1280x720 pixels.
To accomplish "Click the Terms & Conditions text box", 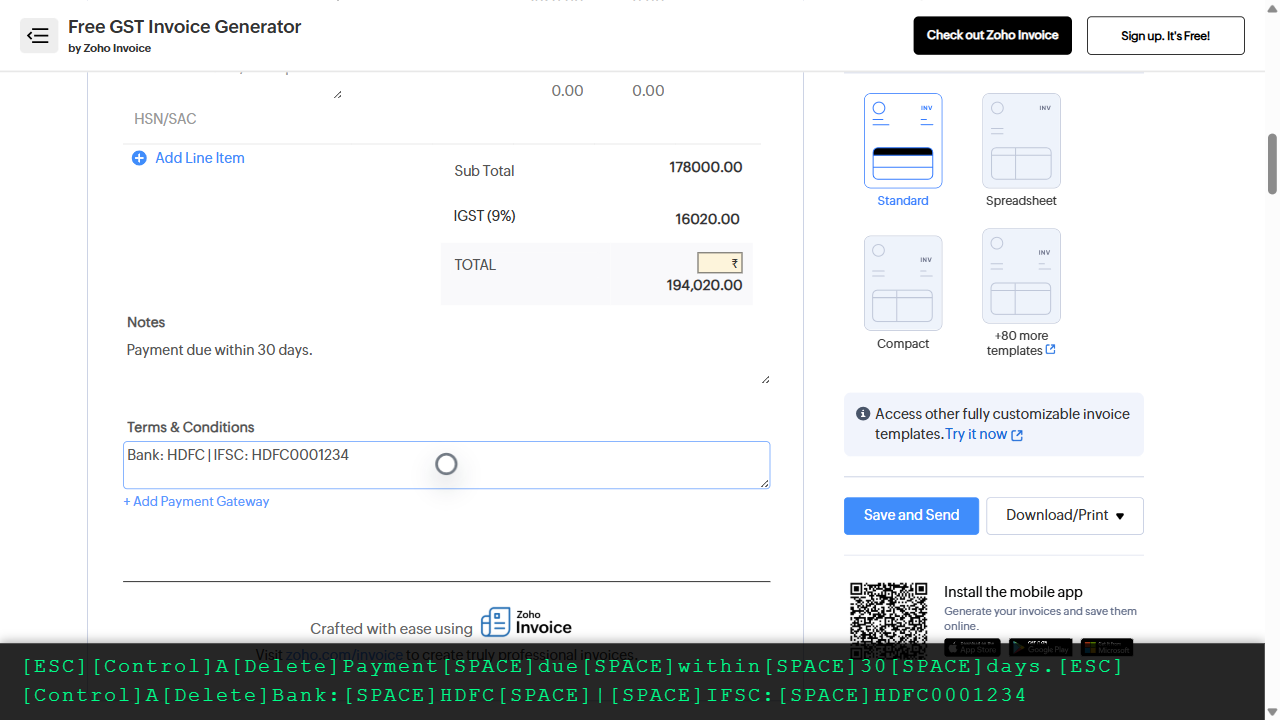I will point(446,464).
